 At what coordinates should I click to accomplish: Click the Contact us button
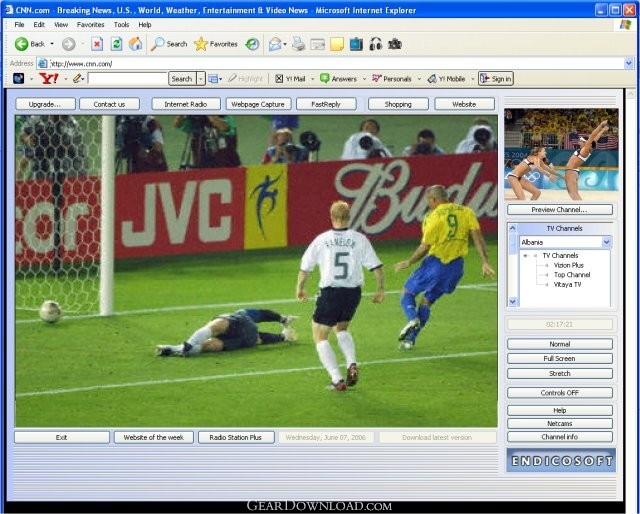(x=109, y=104)
